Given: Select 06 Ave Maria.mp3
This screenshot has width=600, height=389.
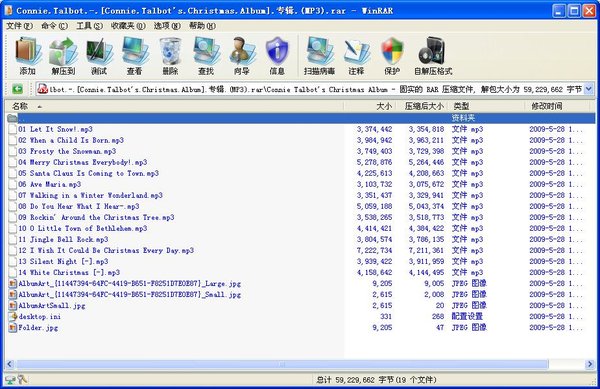Looking at the screenshot, I should coord(50,184).
